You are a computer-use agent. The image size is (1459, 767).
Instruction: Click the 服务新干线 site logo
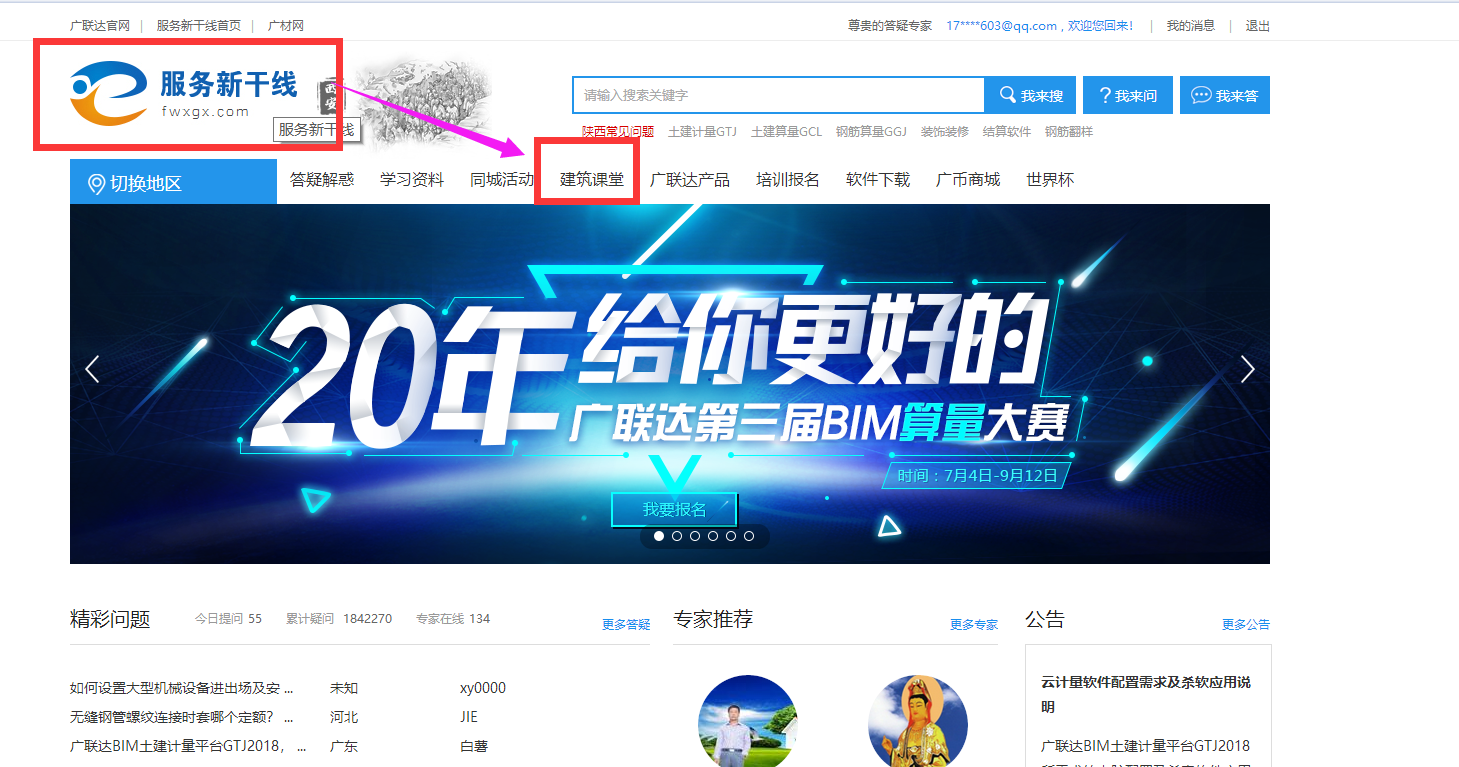[185, 93]
